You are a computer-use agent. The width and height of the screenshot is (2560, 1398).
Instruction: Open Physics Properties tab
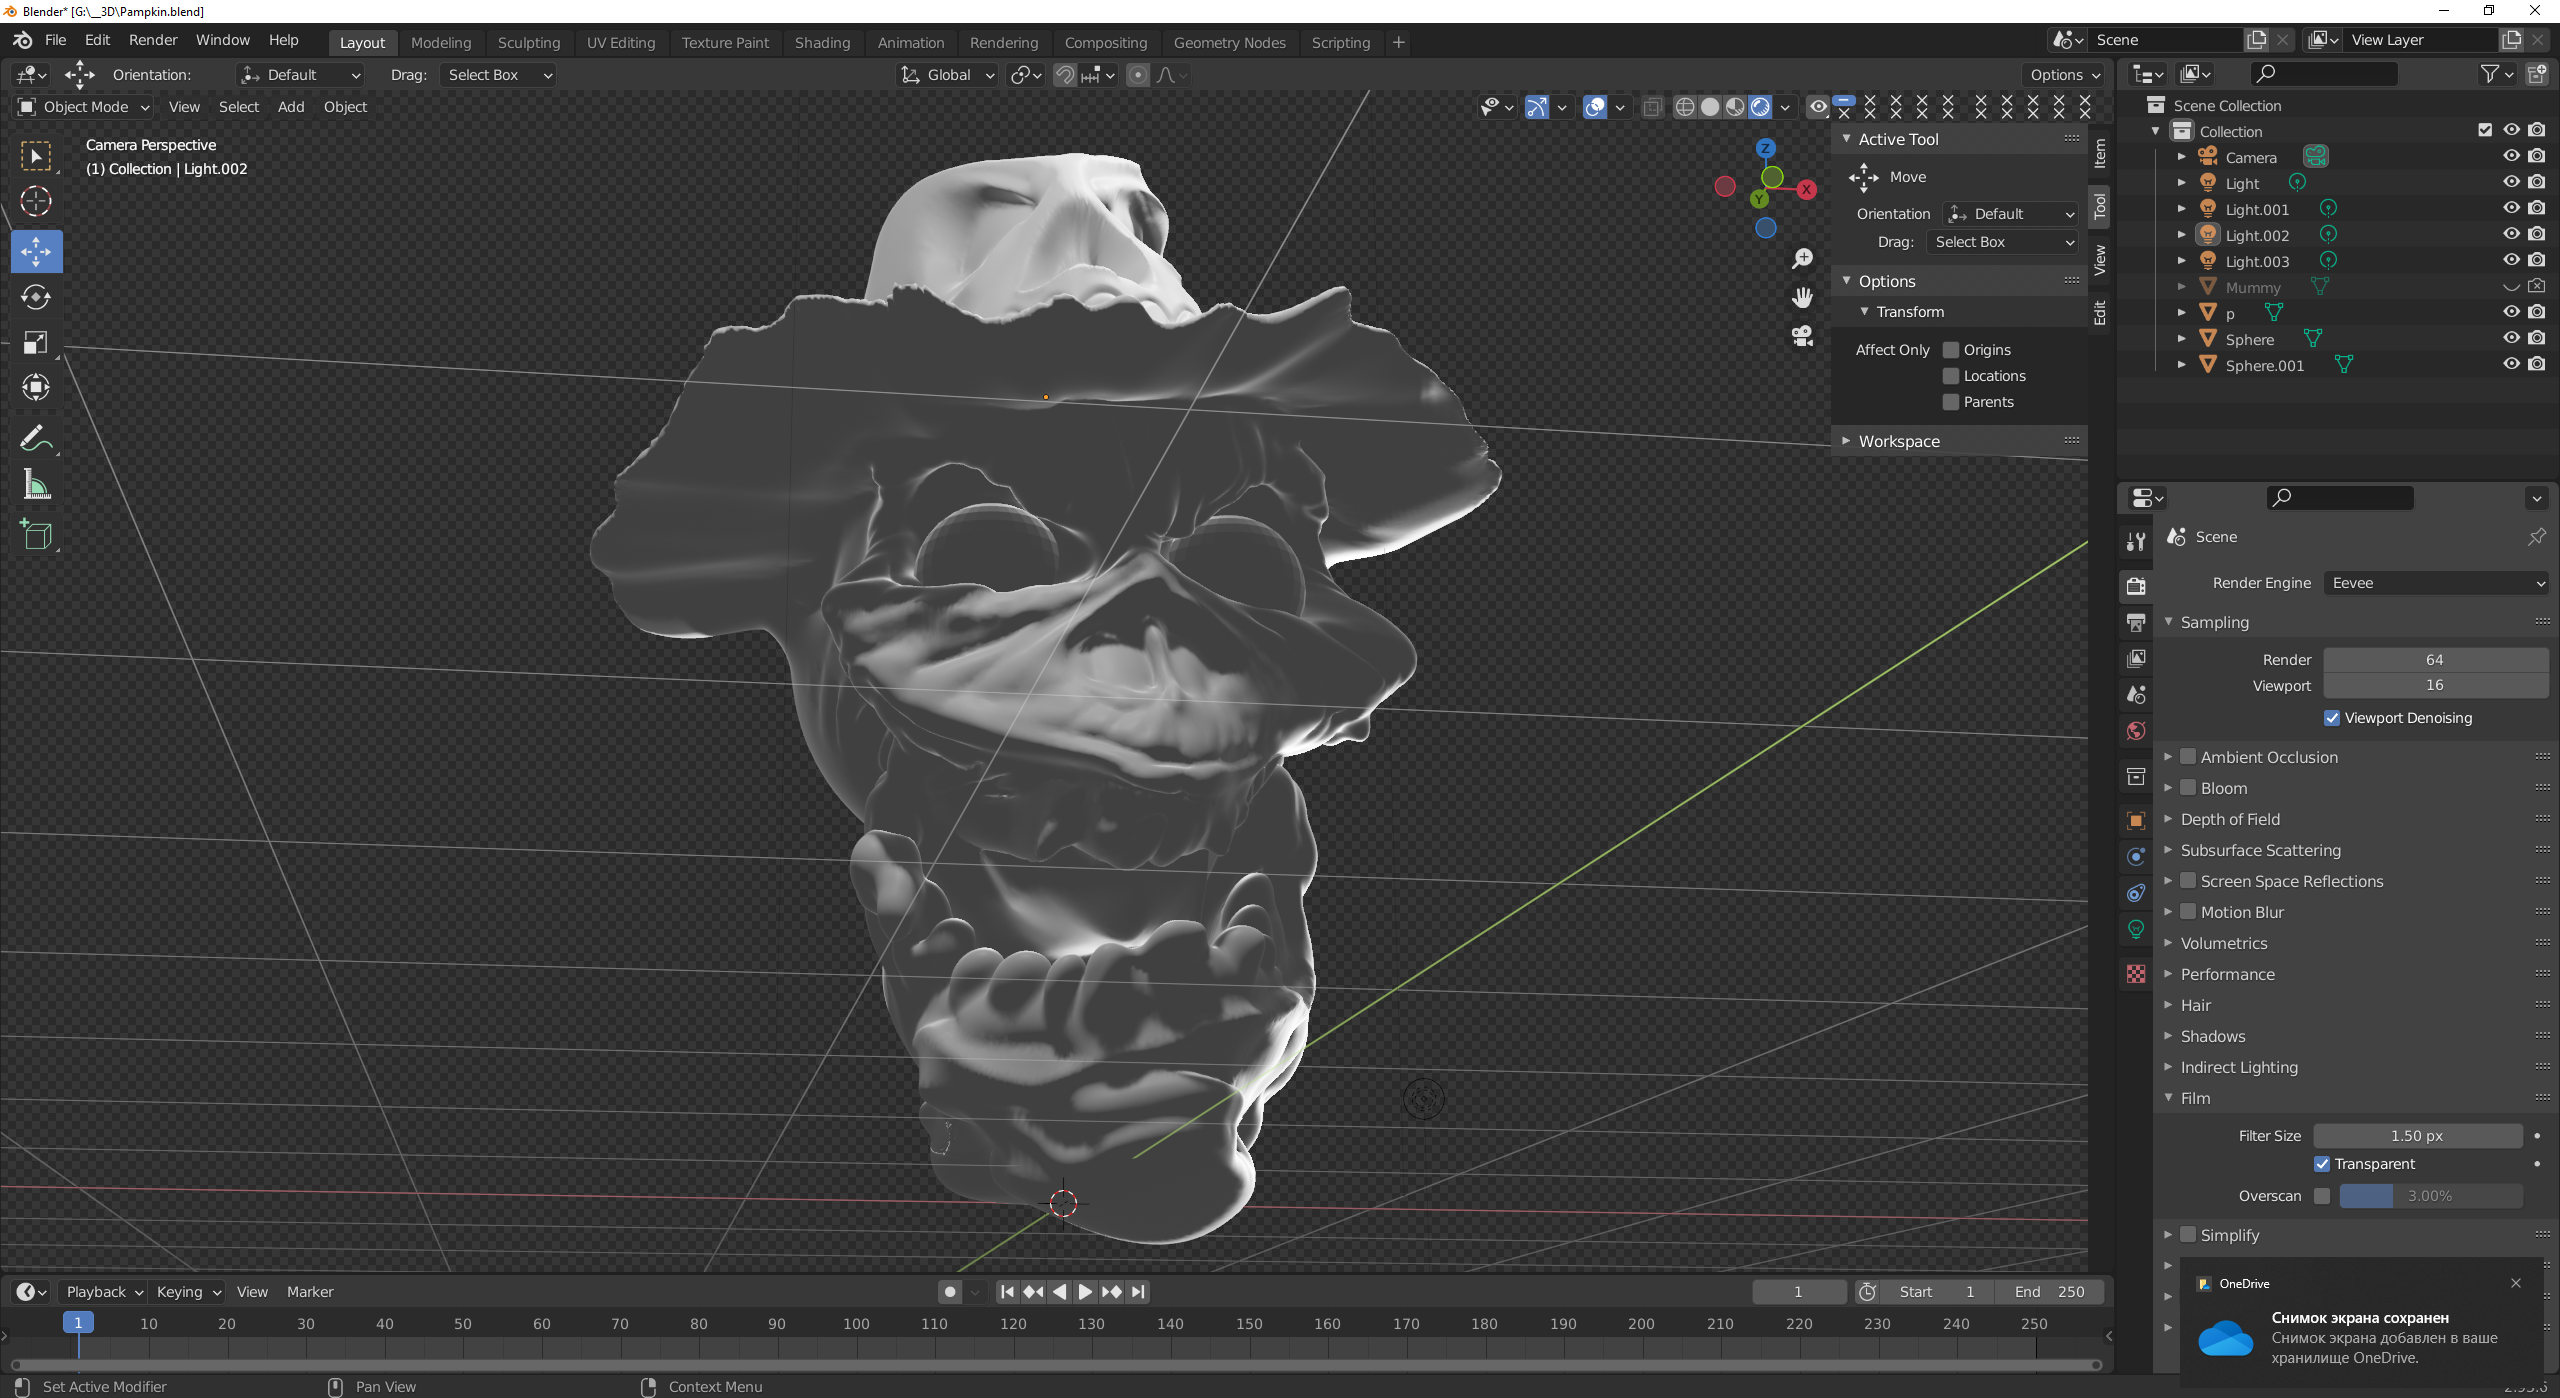point(2136,857)
